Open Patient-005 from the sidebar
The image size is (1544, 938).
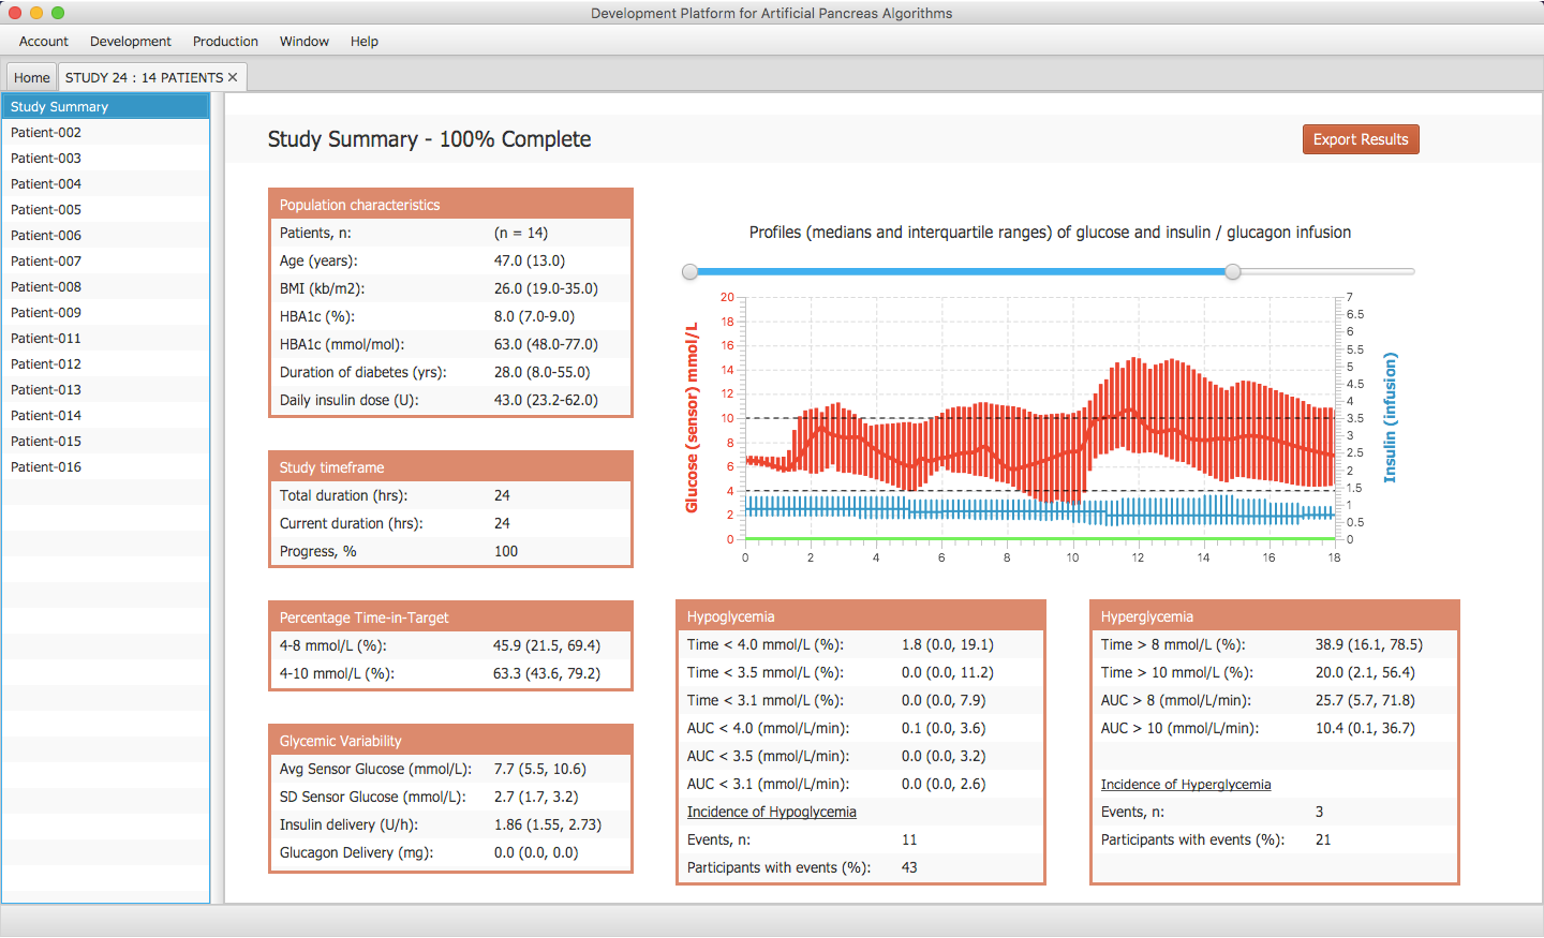tap(46, 210)
